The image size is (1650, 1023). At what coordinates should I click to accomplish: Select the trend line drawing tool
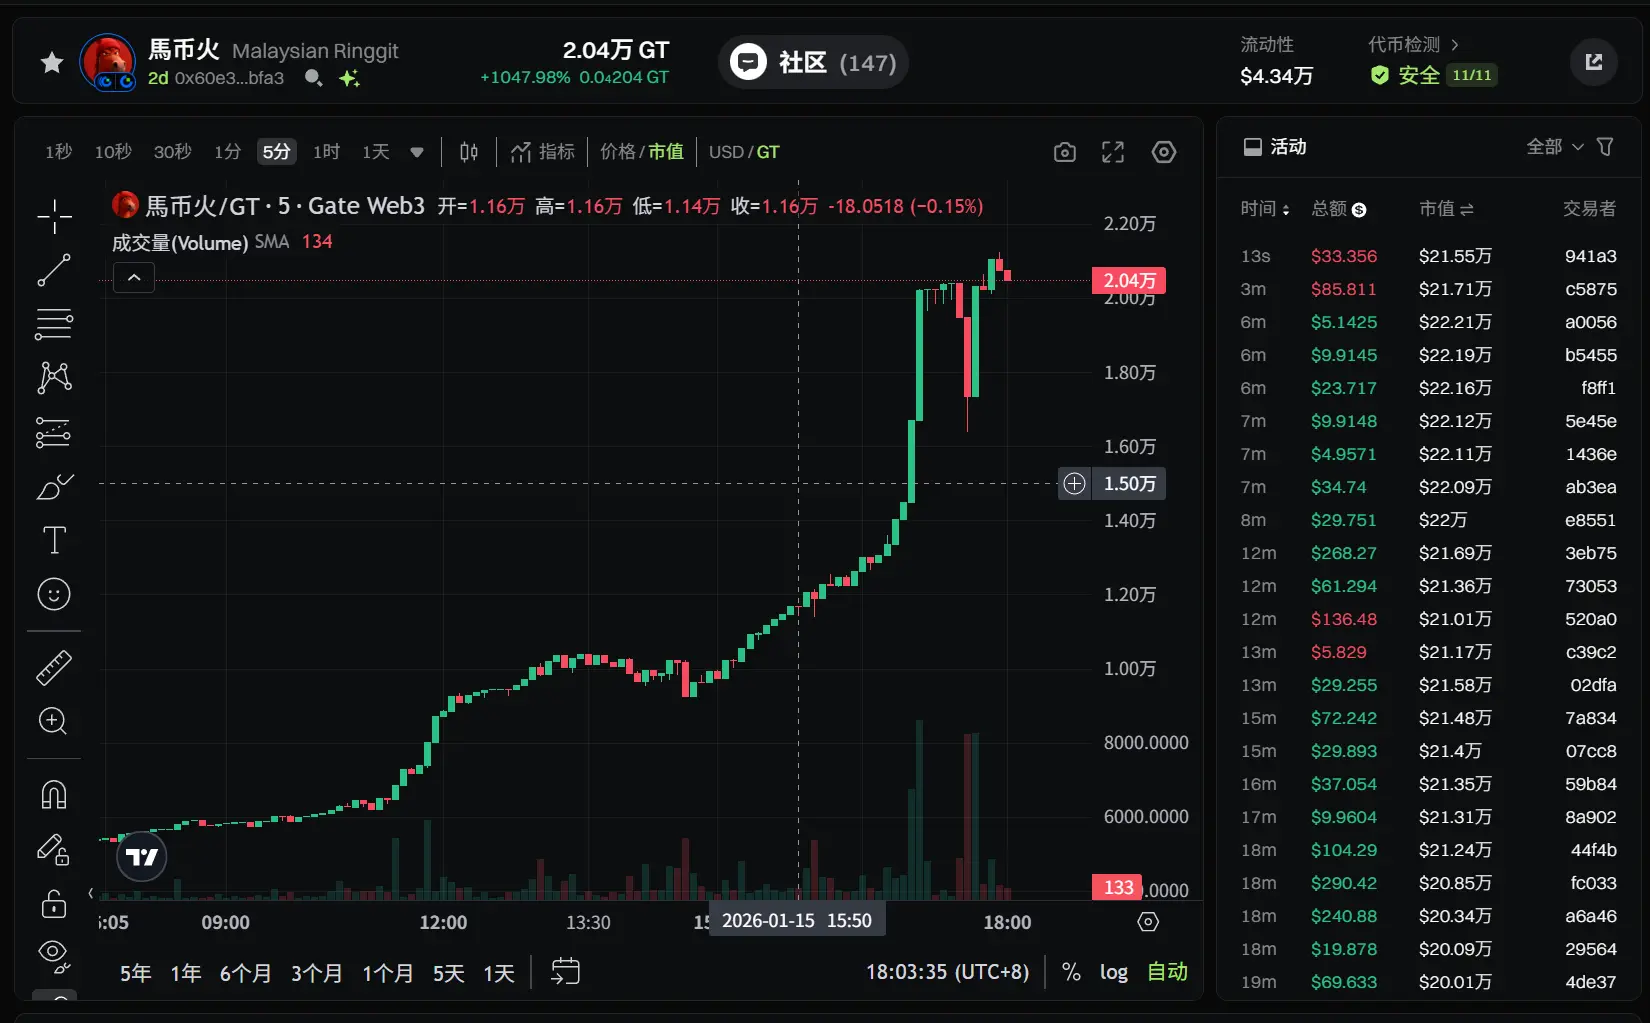pos(54,270)
